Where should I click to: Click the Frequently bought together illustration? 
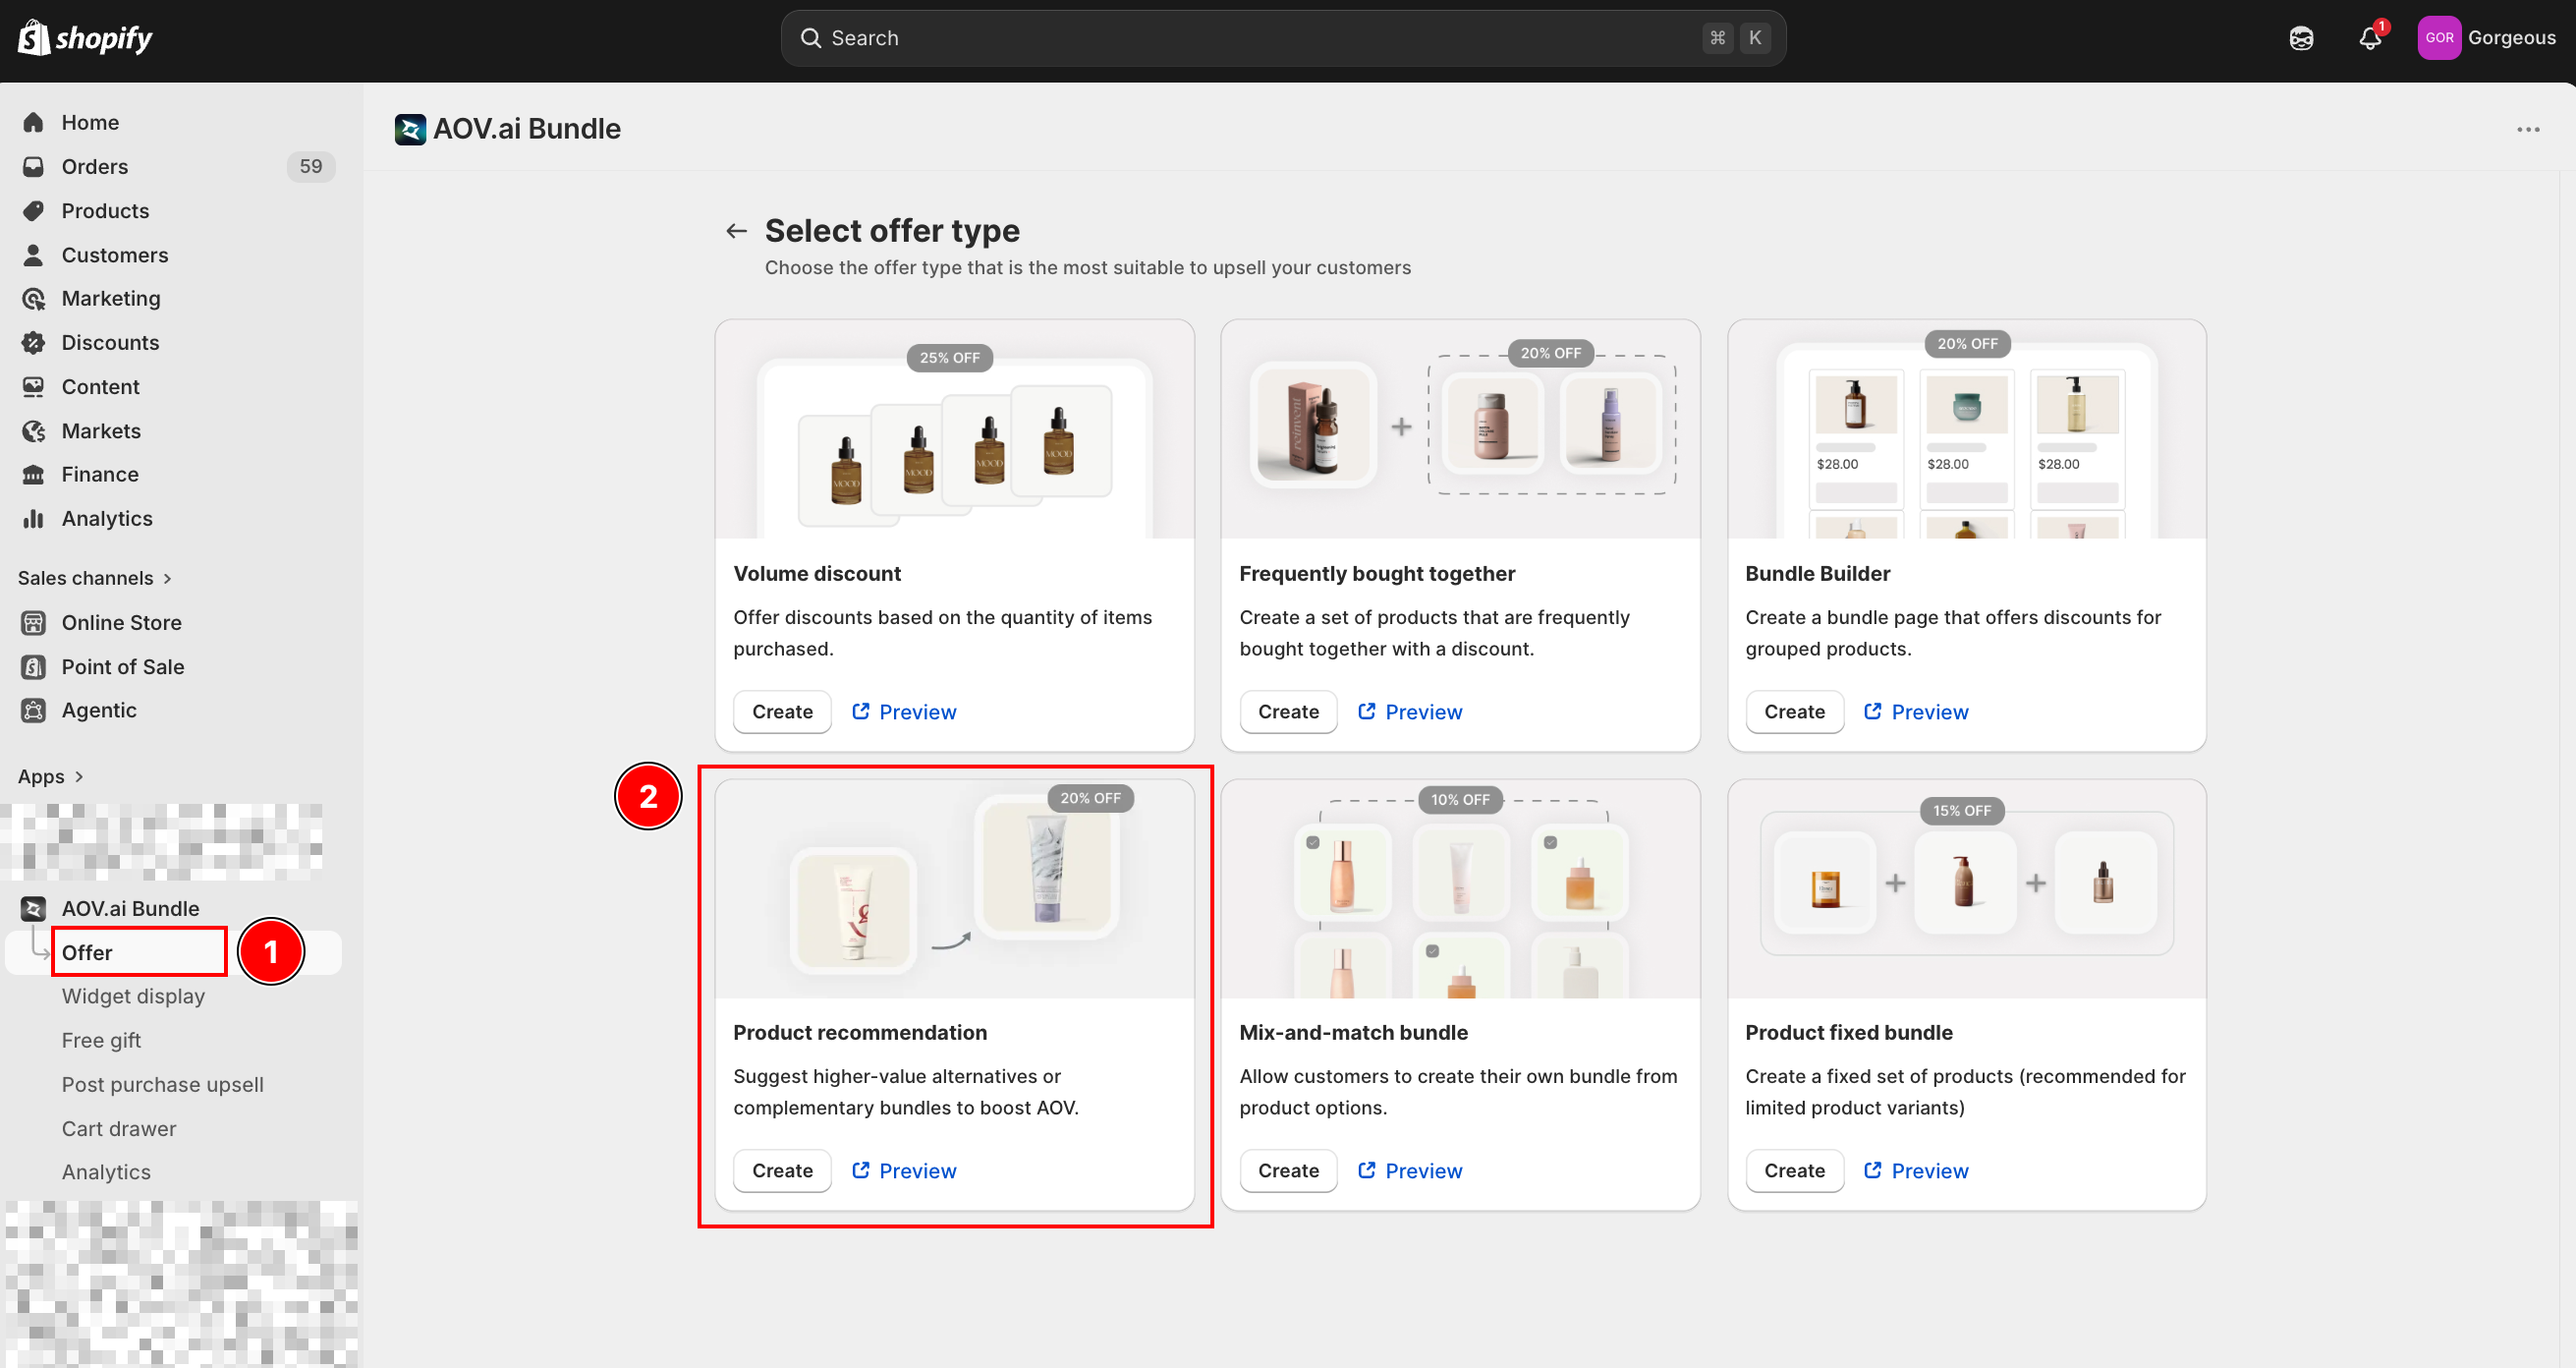point(1460,430)
